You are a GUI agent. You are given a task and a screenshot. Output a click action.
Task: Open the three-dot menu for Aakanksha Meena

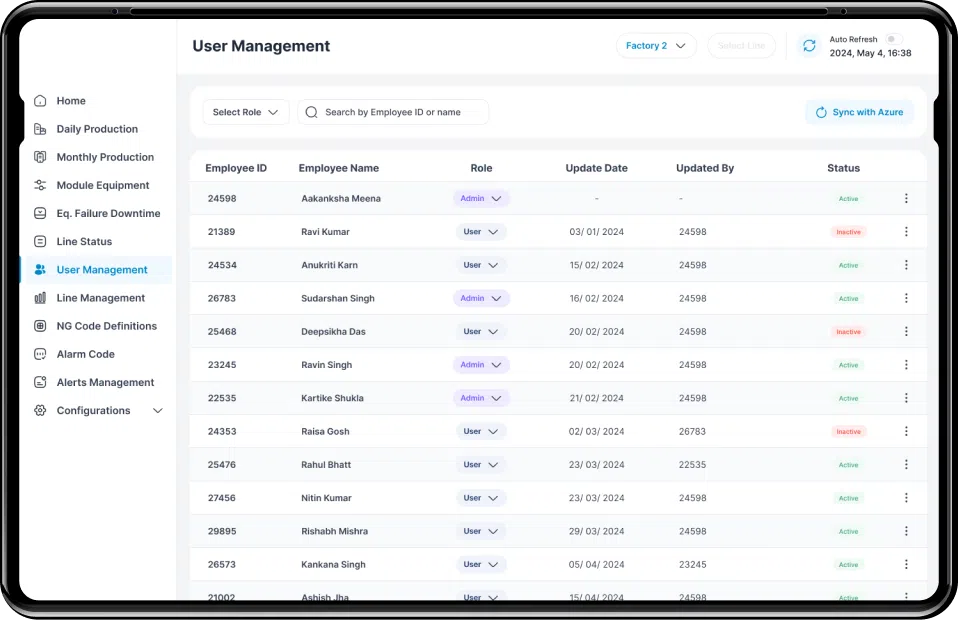[906, 199]
